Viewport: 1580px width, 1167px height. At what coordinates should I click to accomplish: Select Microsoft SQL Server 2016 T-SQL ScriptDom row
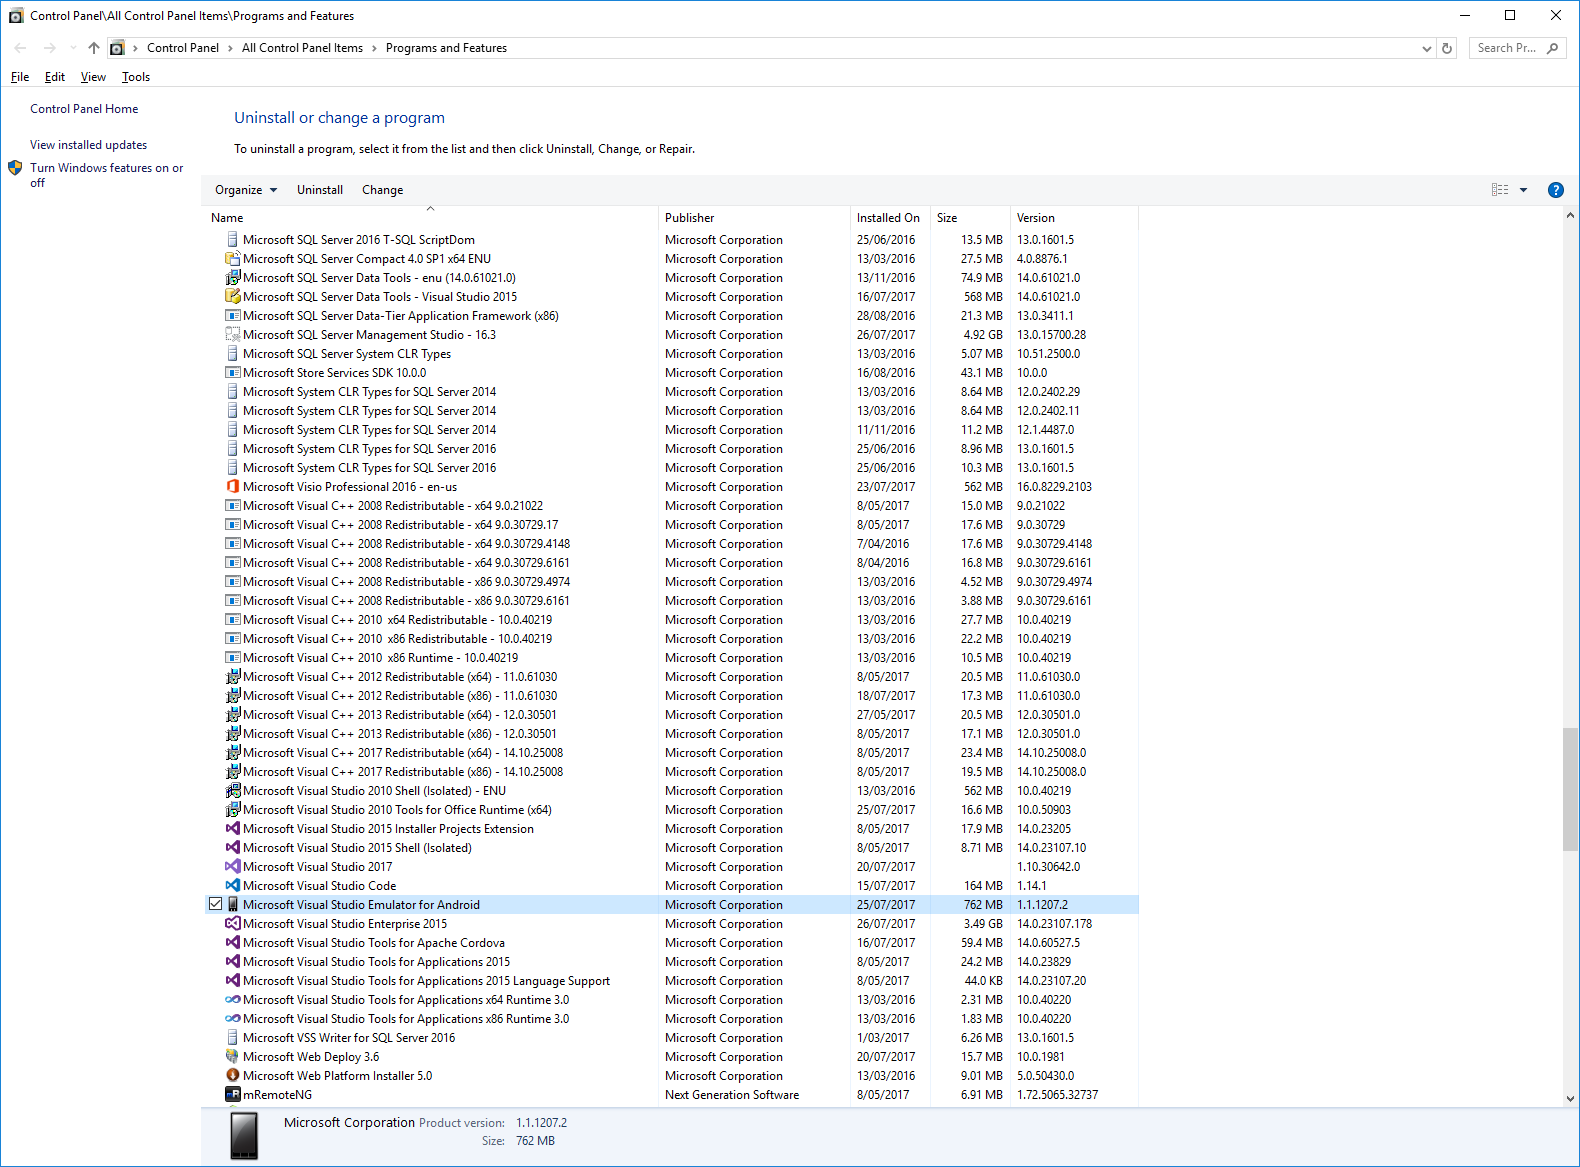pyautogui.click(x=672, y=240)
